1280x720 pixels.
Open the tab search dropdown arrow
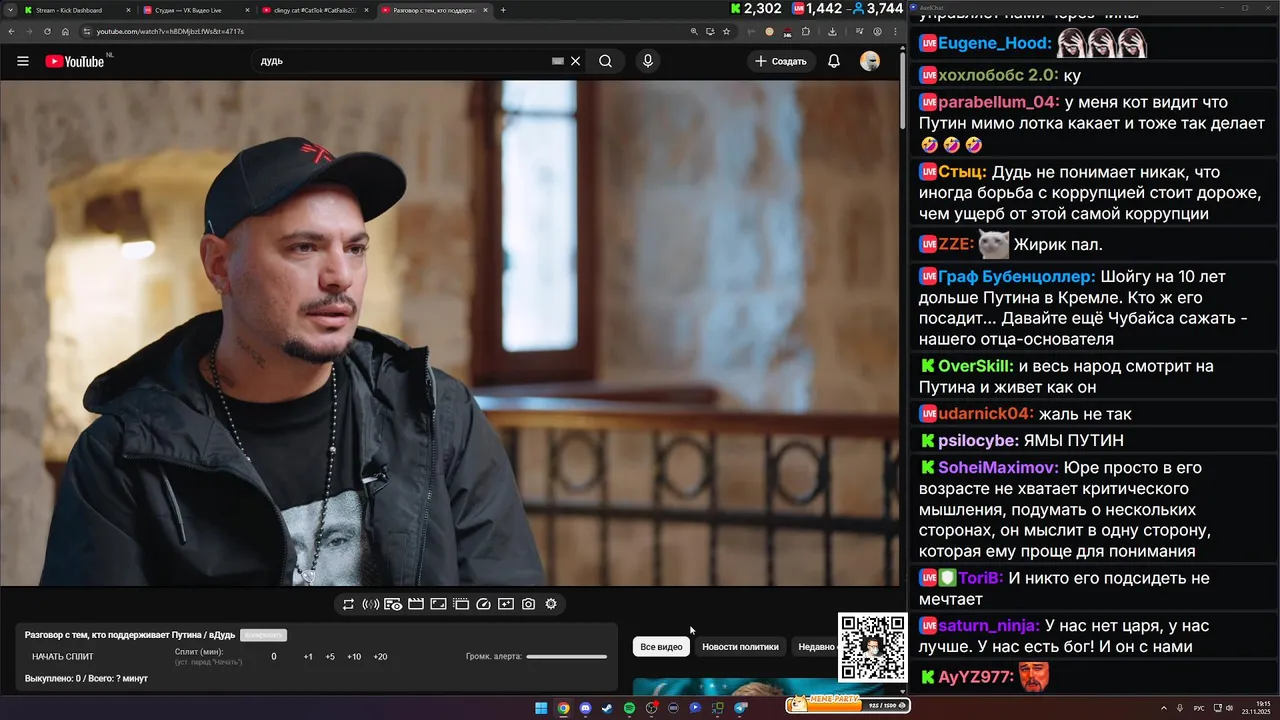pos(10,10)
